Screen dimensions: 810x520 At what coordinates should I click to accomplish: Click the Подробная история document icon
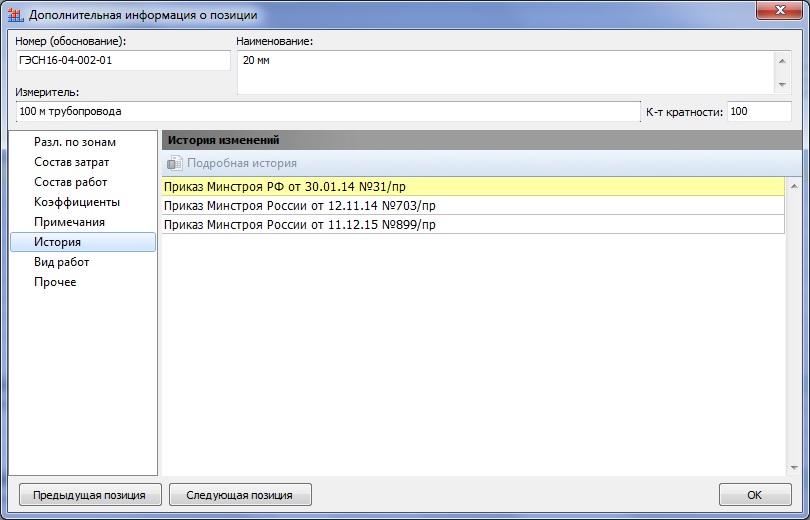pyautogui.click(x=174, y=163)
